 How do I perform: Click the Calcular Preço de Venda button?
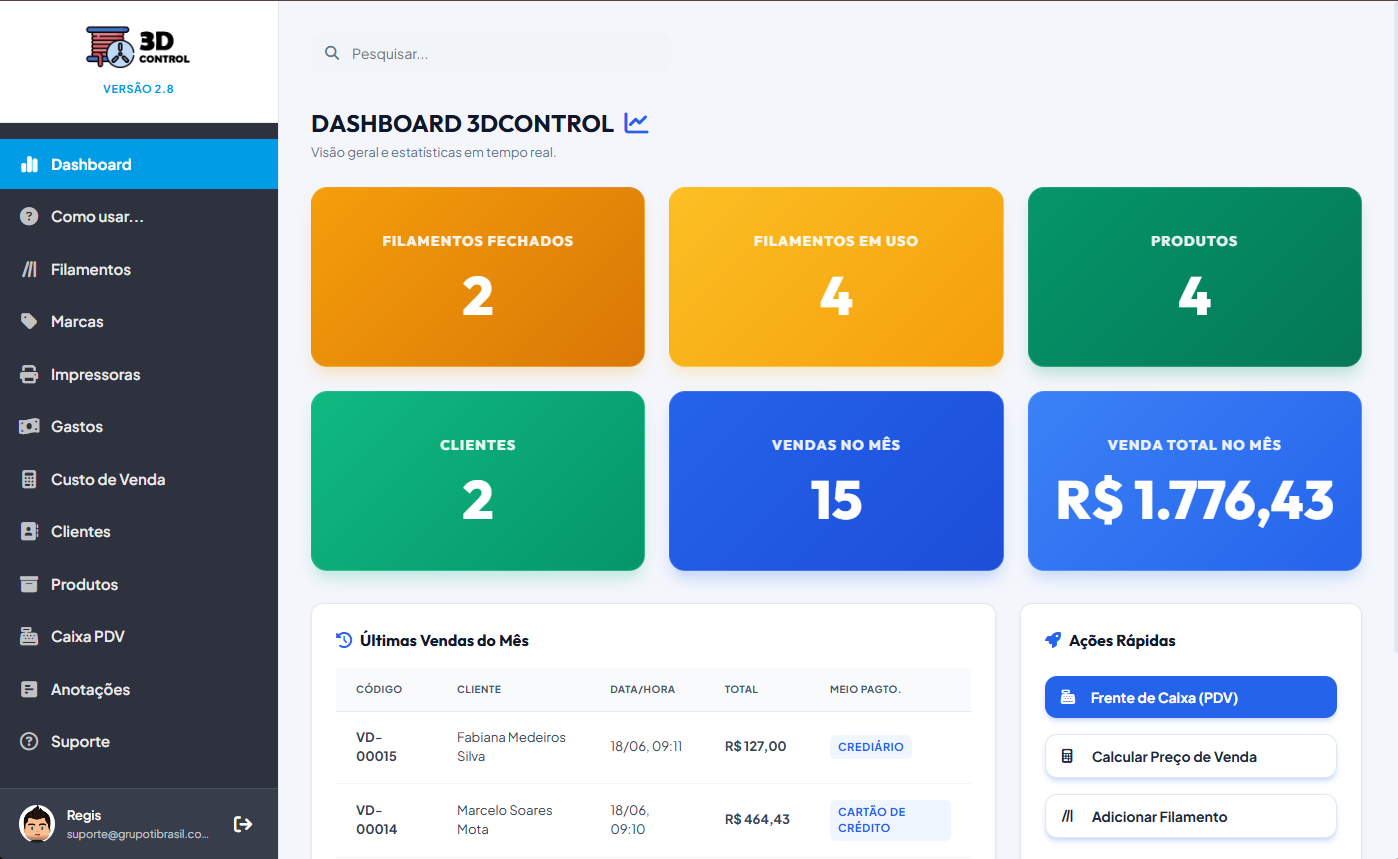coord(1190,757)
